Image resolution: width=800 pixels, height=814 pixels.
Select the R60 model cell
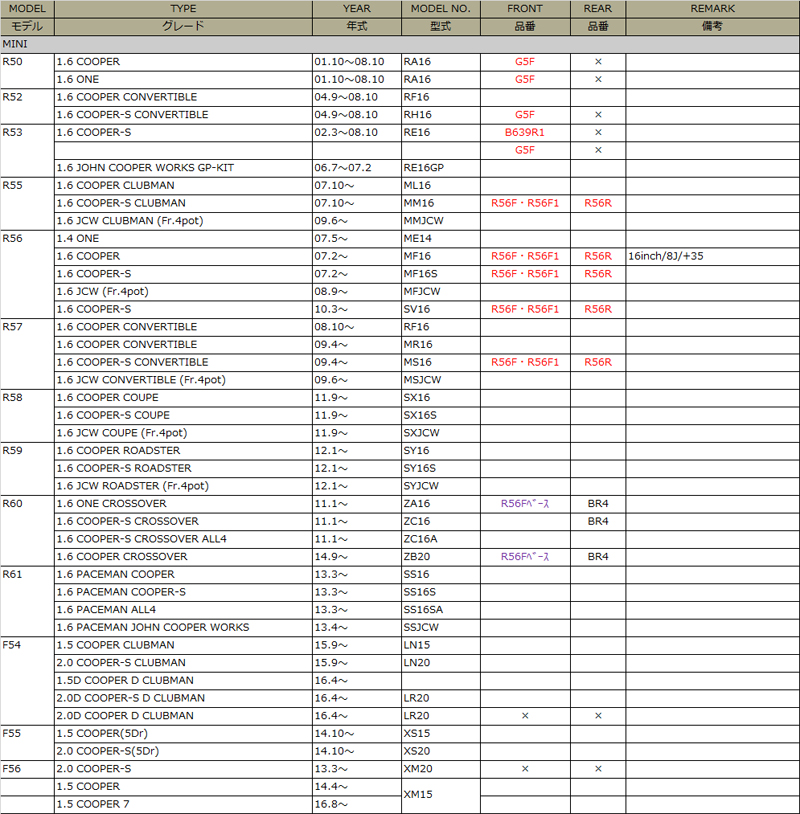[27, 530]
